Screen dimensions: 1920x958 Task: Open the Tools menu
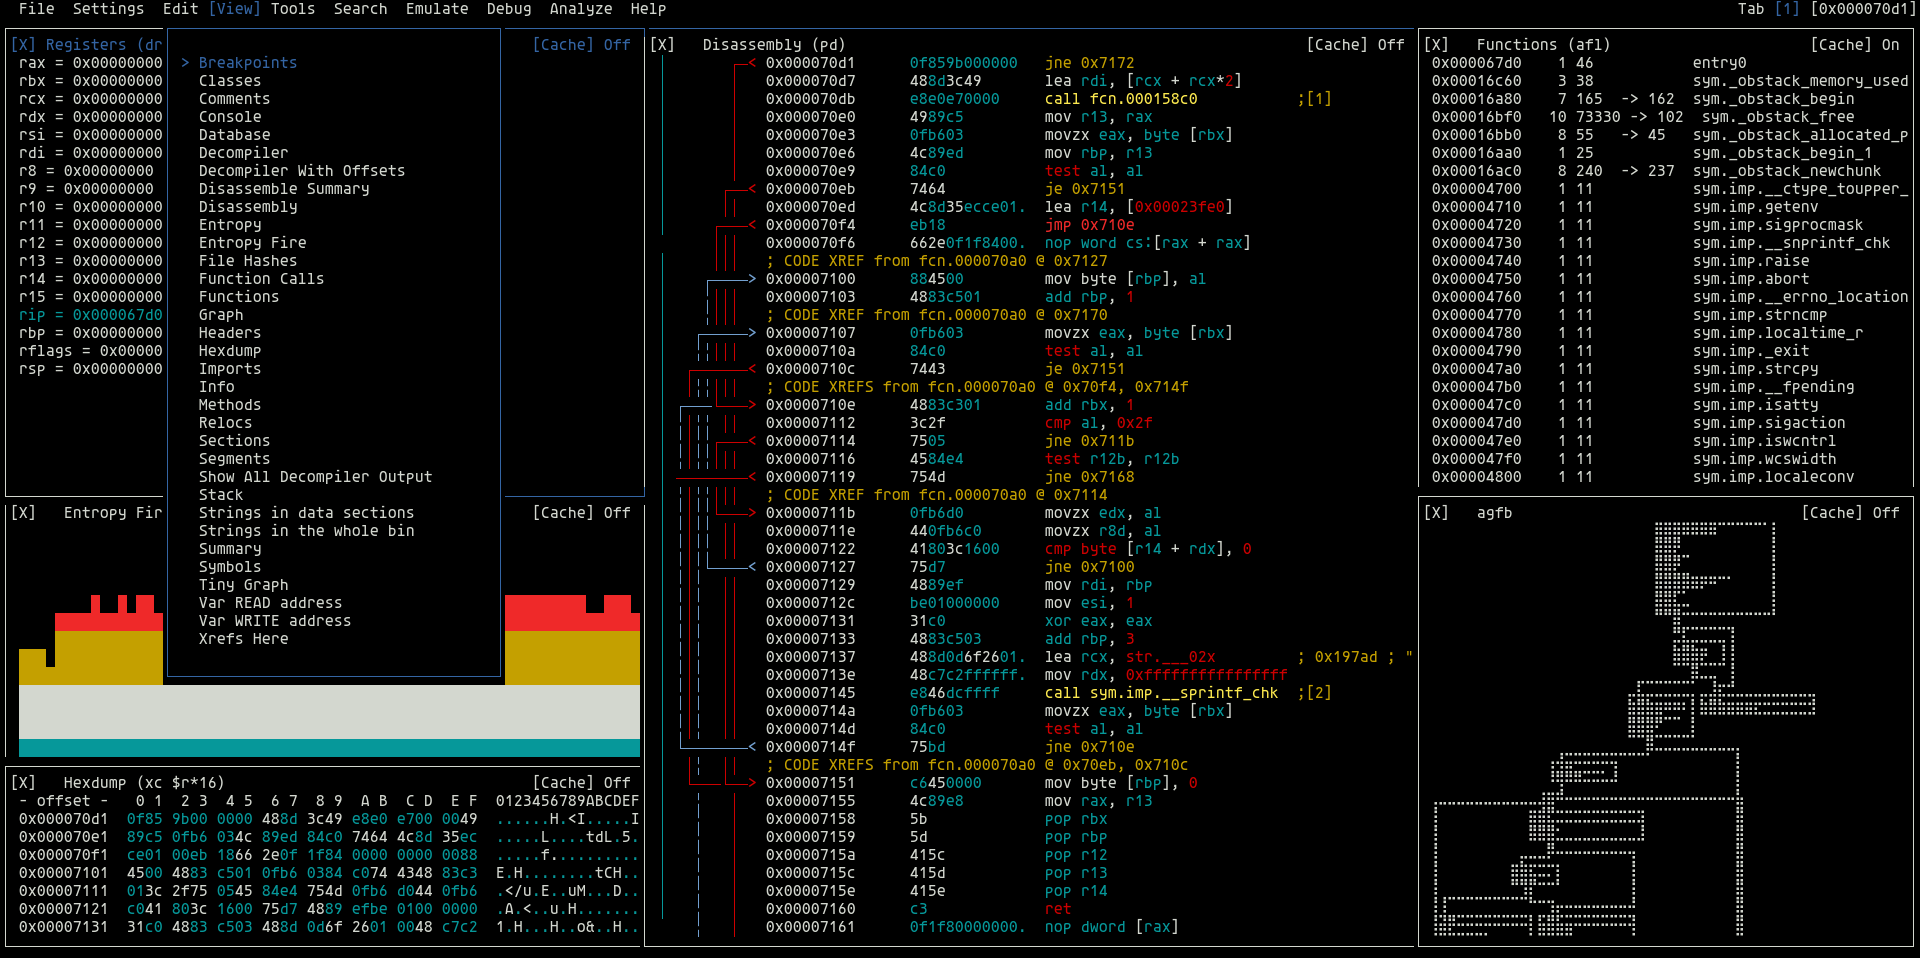point(292,9)
